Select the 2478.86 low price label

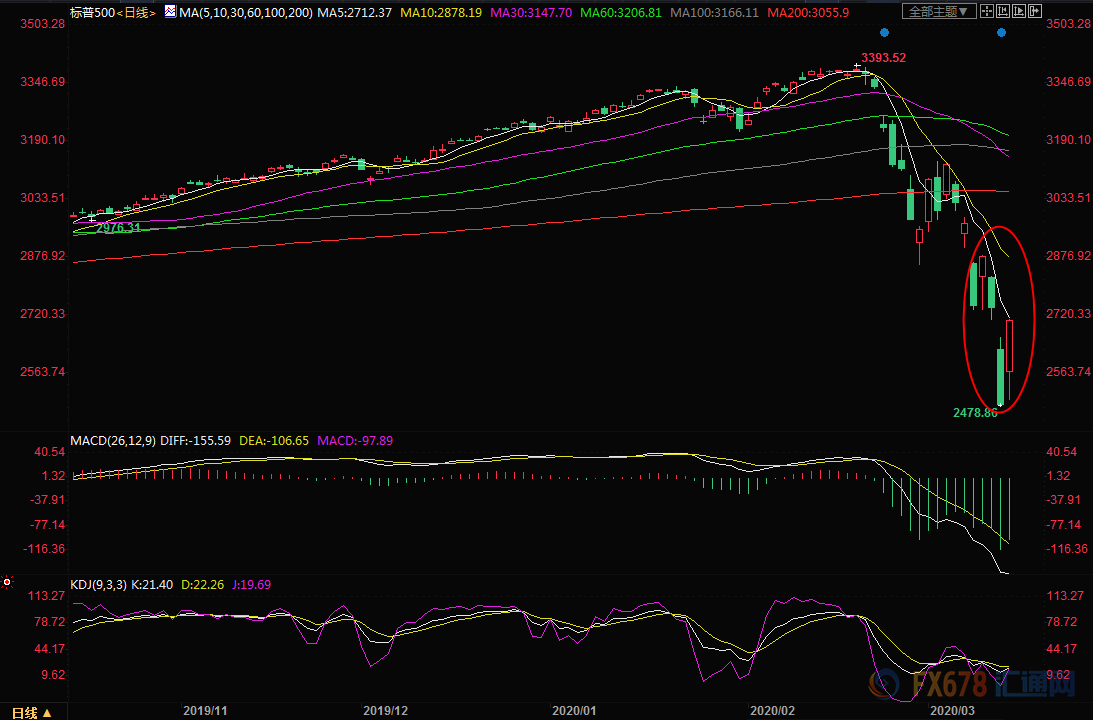coord(975,413)
